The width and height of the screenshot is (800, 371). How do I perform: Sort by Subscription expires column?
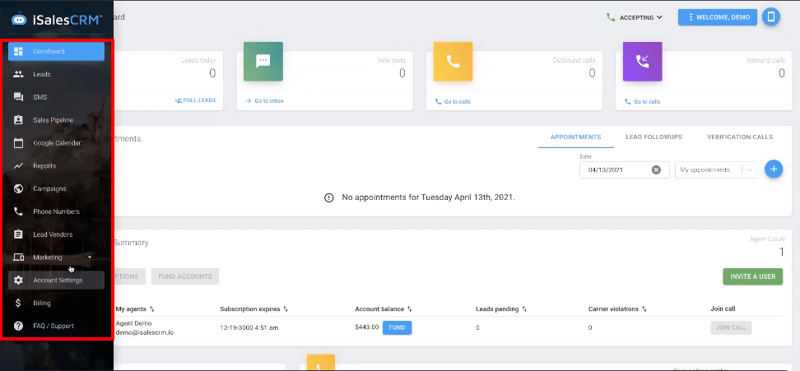pos(254,309)
